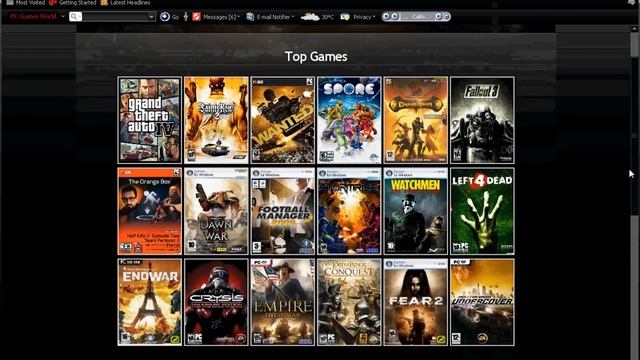Open the Empire Total War cover
This screenshot has width=640, height=360.
pos(282,302)
